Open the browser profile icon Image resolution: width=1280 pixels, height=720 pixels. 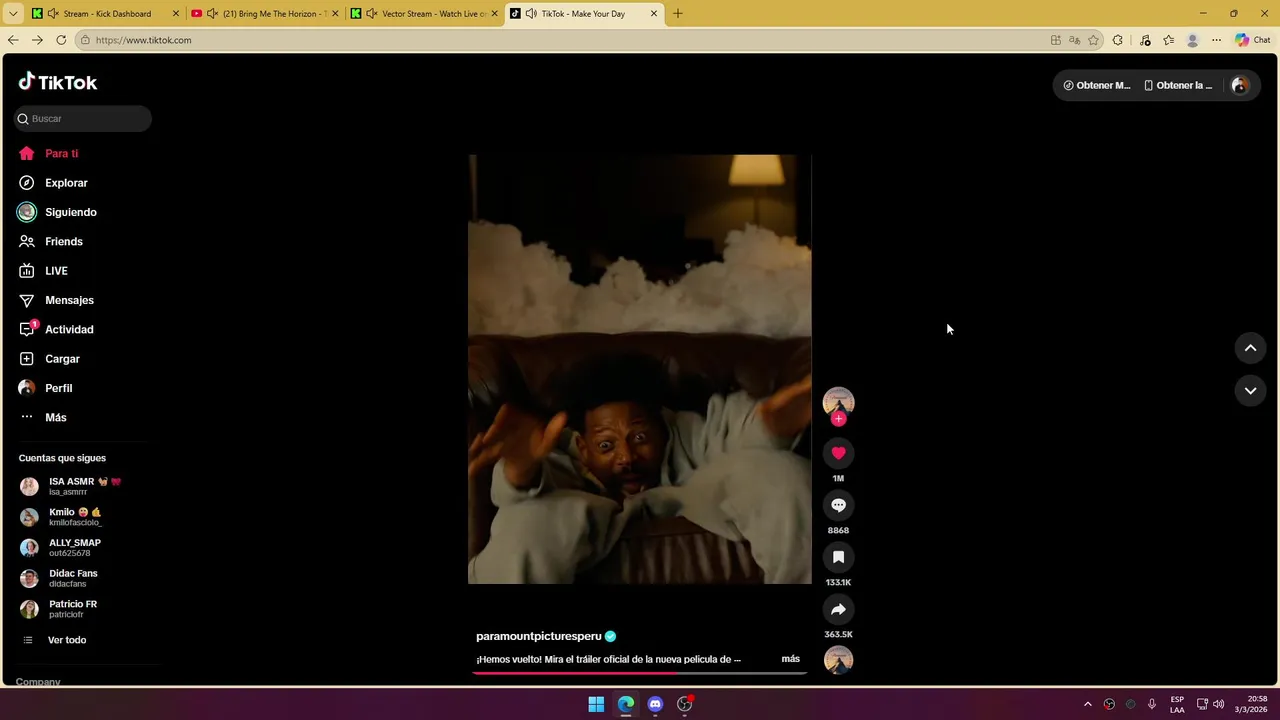pyautogui.click(x=1192, y=40)
